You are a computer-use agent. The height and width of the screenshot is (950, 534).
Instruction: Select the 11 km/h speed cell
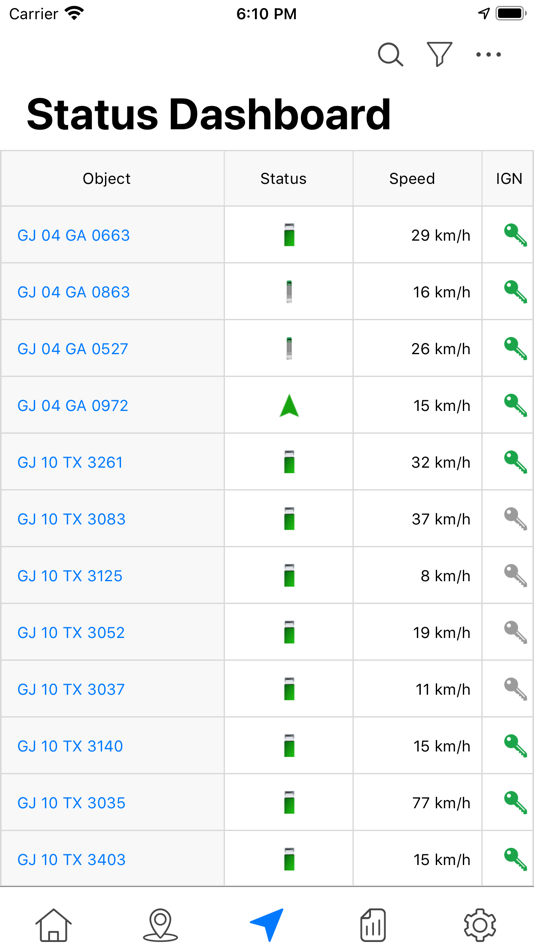coord(418,689)
